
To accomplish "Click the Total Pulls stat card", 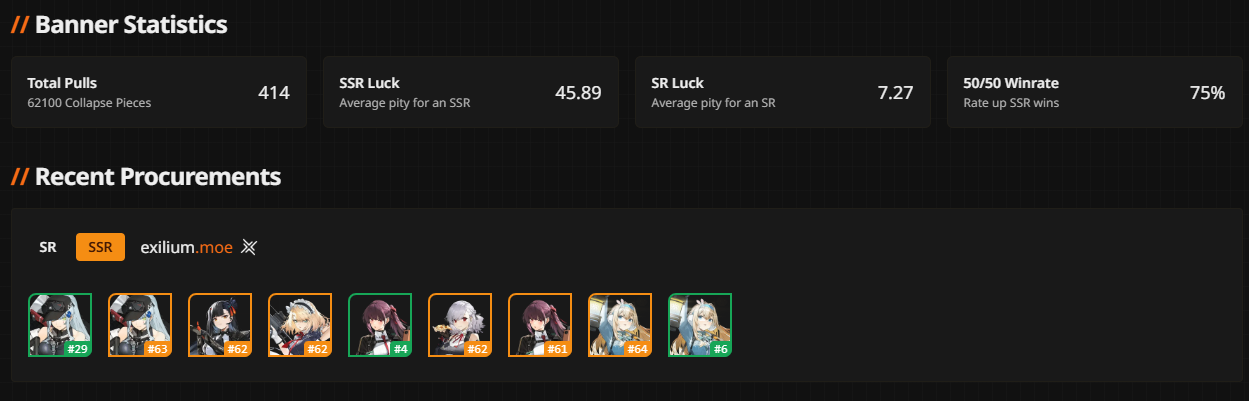I will point(159,92).
